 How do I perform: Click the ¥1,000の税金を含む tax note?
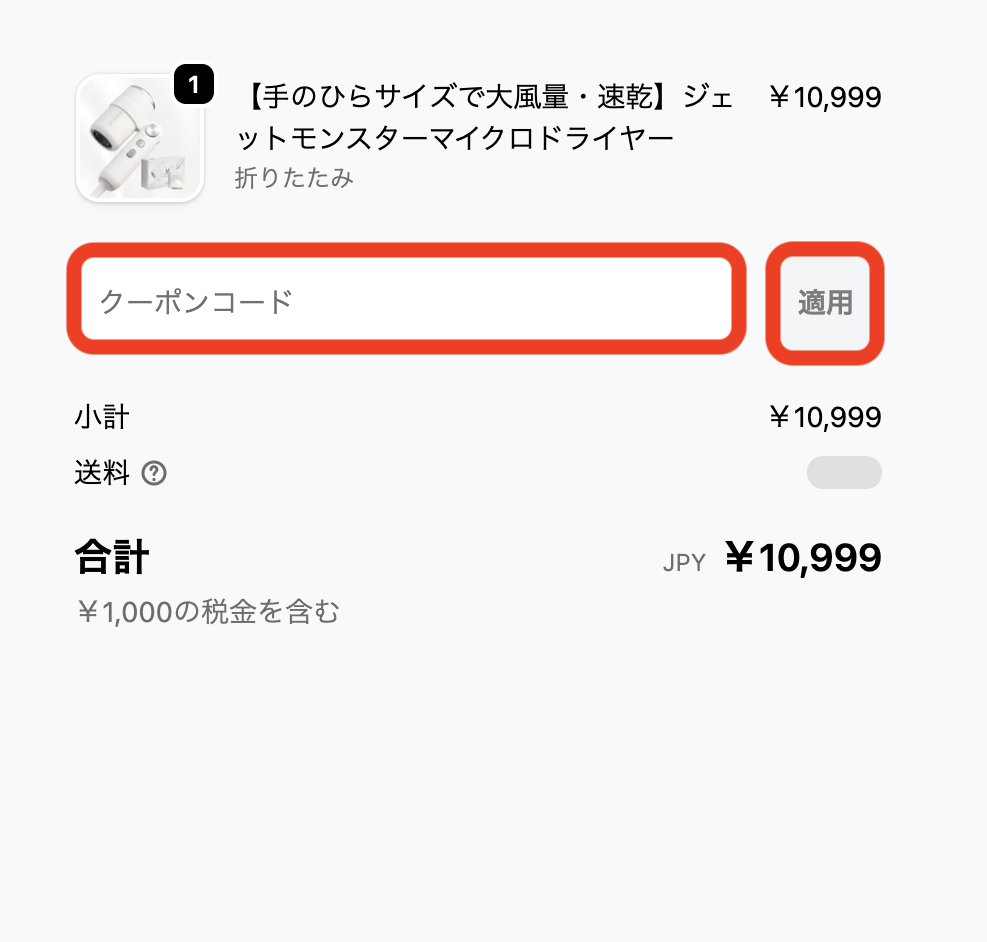[208, 611]
